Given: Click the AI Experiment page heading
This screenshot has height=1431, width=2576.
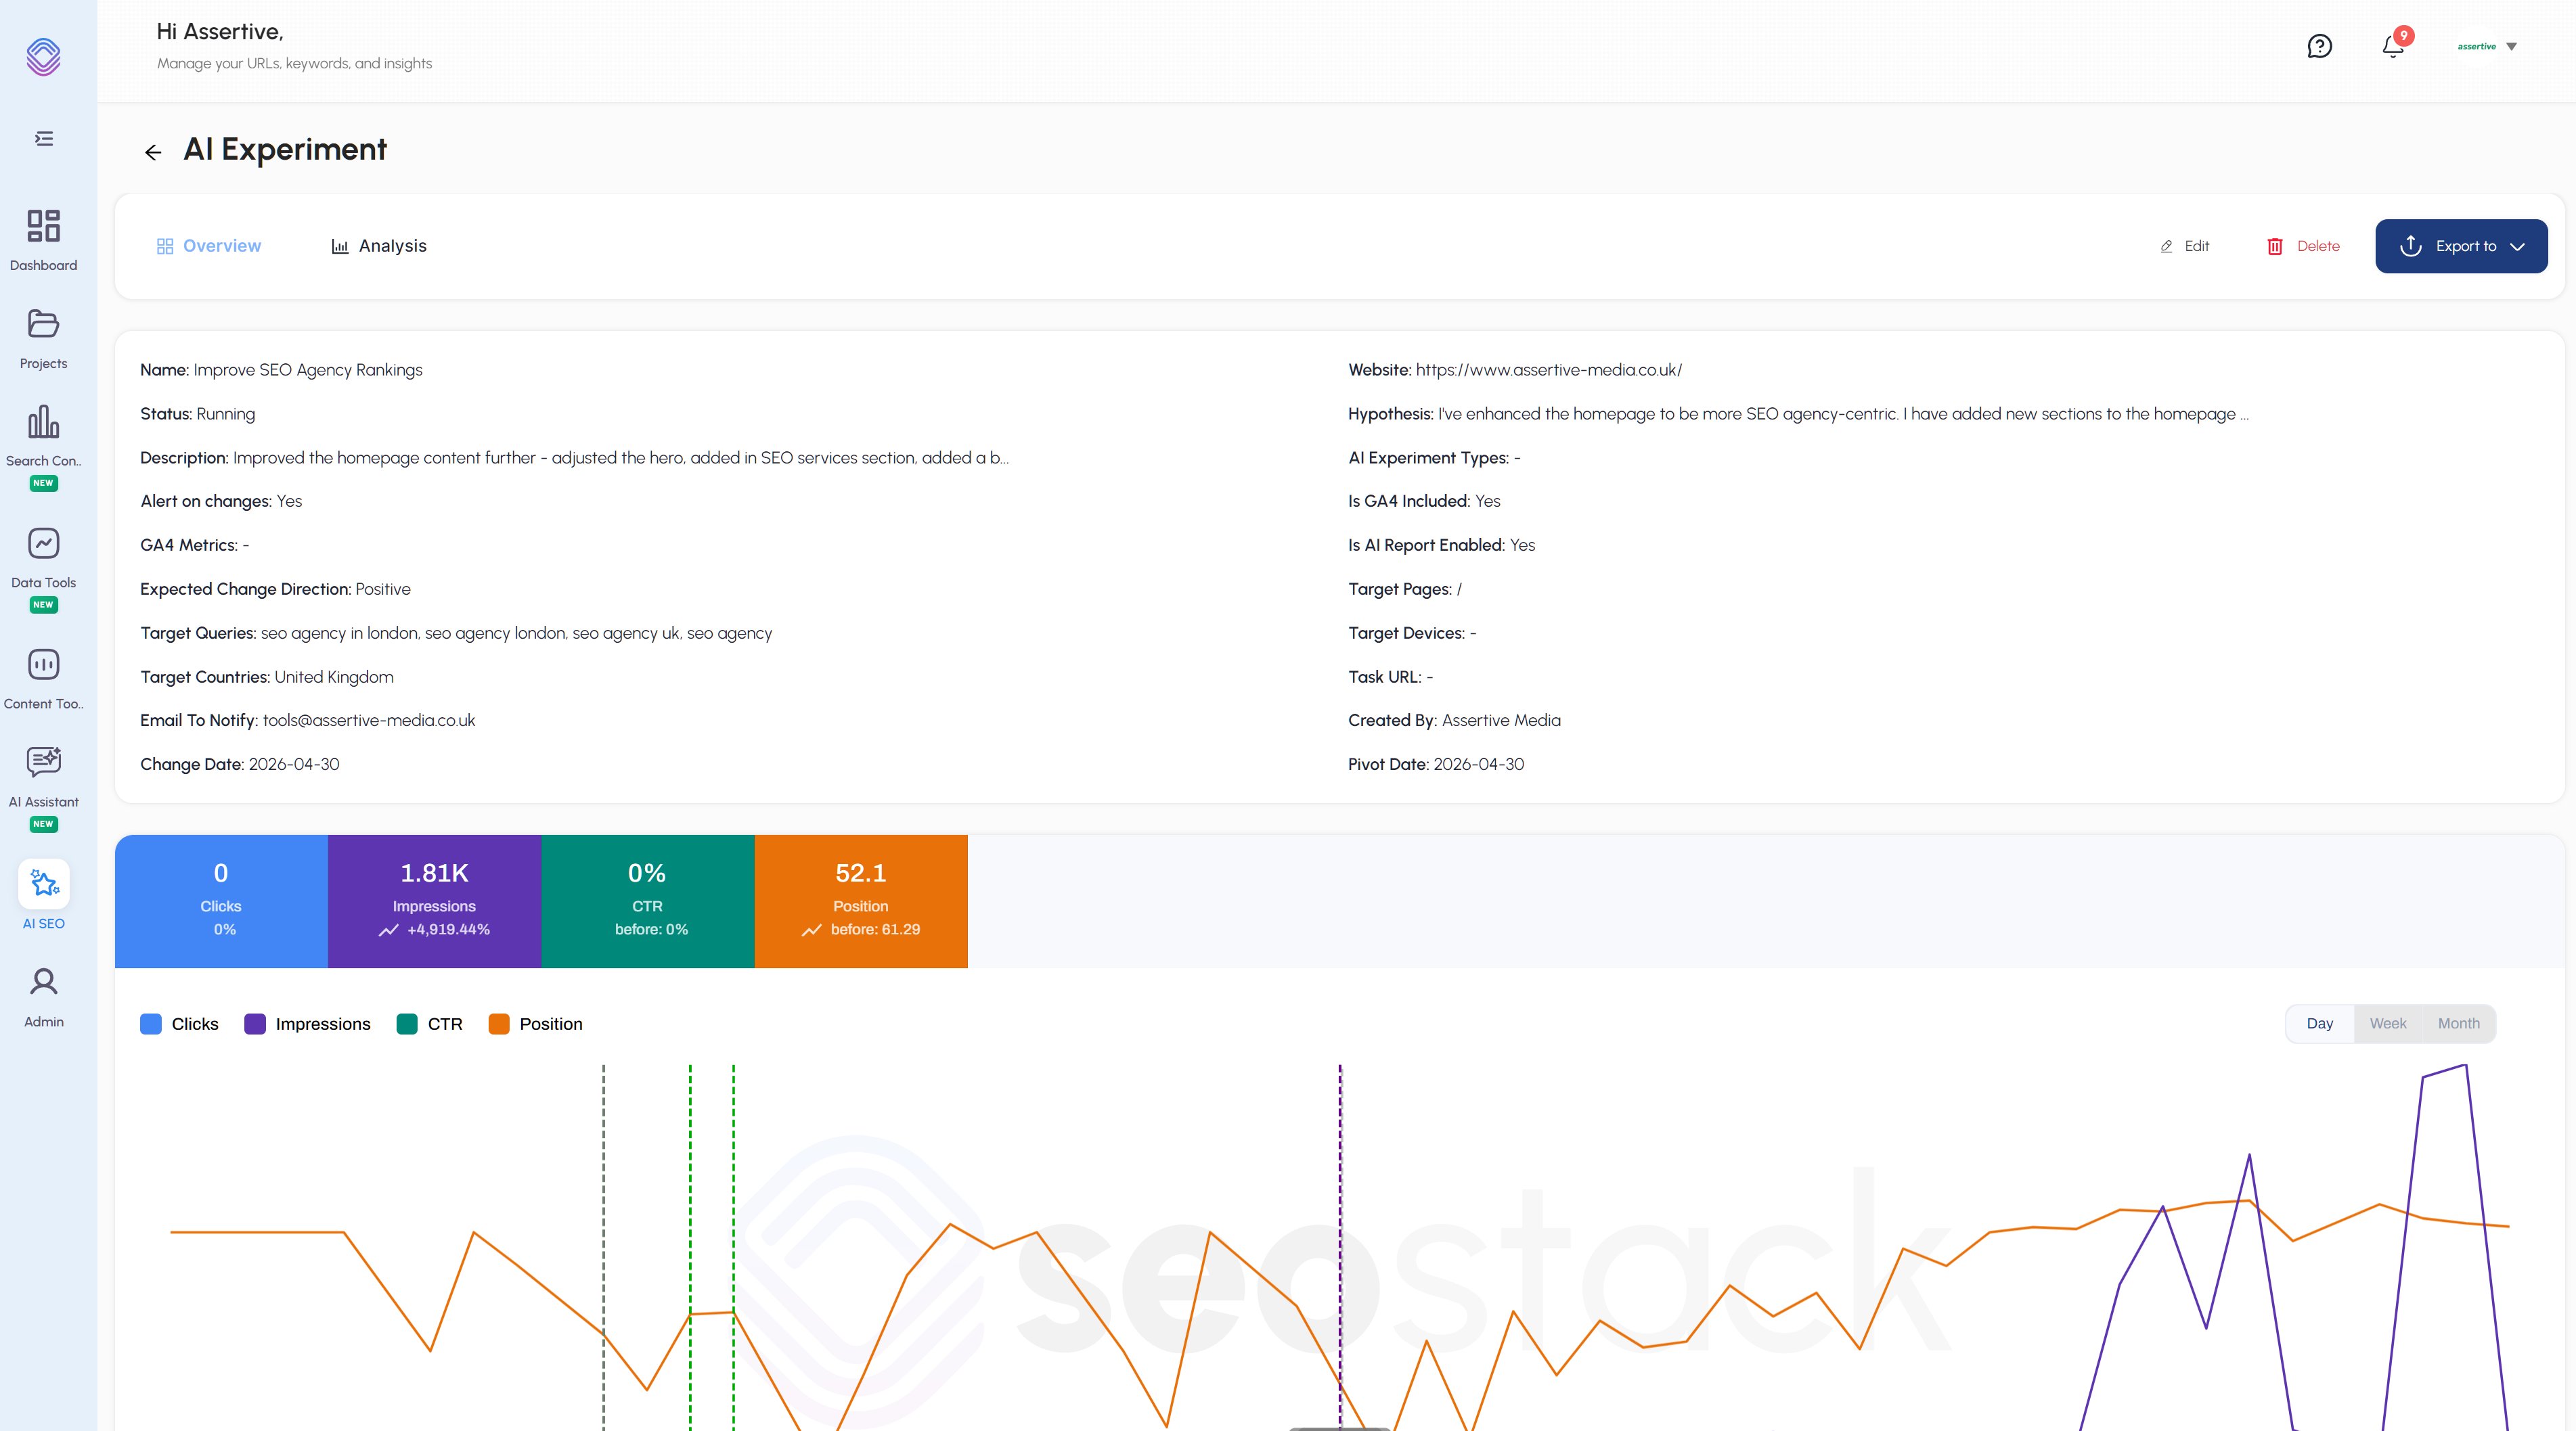Looking at the screenshot, I should tap(285, 149).
